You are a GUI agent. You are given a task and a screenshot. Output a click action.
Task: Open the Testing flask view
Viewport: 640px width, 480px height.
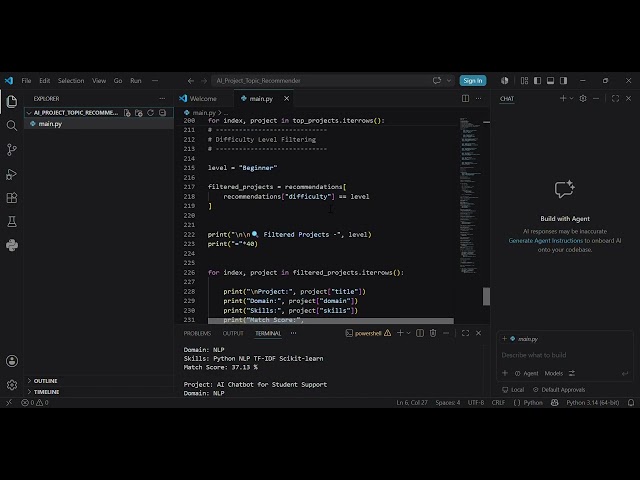12,222
